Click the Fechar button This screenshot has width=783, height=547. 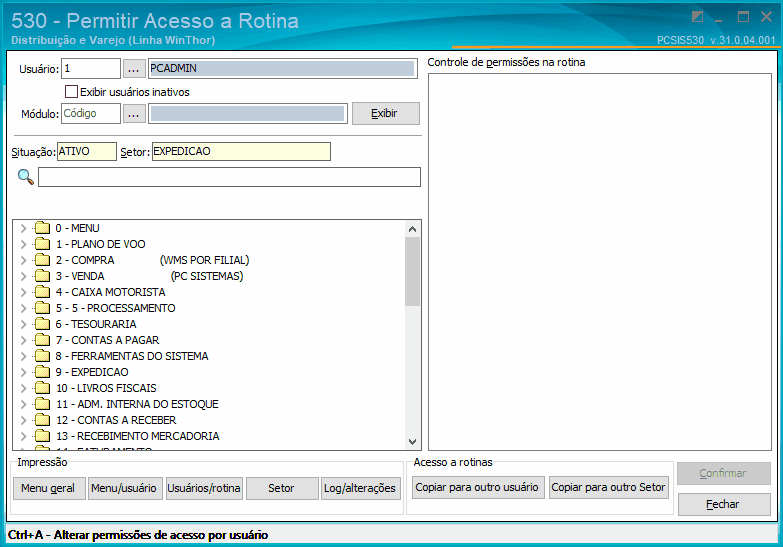[x=724, y=504]
